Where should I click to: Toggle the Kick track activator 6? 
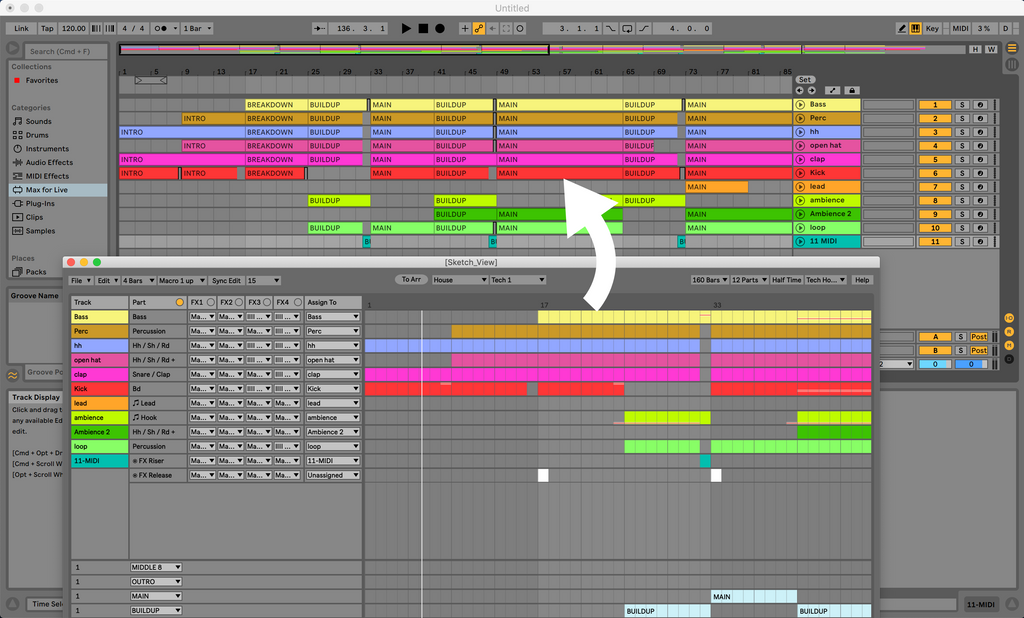click(935, 173)
